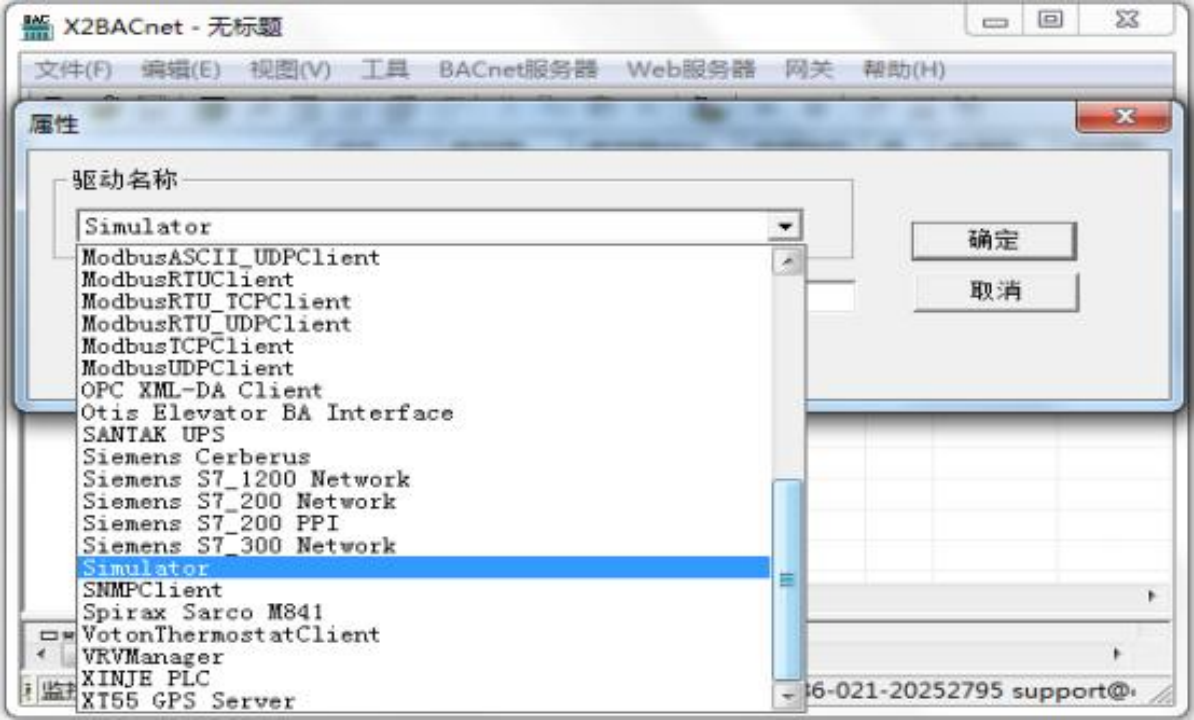Pick SANTAK UPS driver
Viewport: 1194px width, 720px height.
(425, 435)
